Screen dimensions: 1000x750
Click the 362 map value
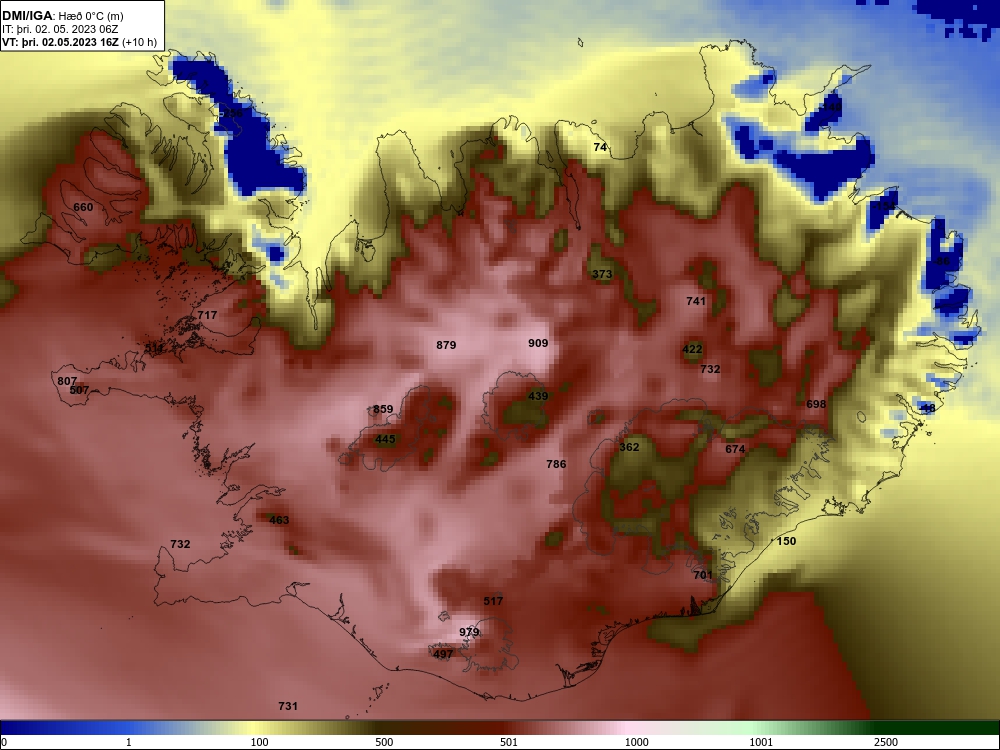(x=629, y=447)
